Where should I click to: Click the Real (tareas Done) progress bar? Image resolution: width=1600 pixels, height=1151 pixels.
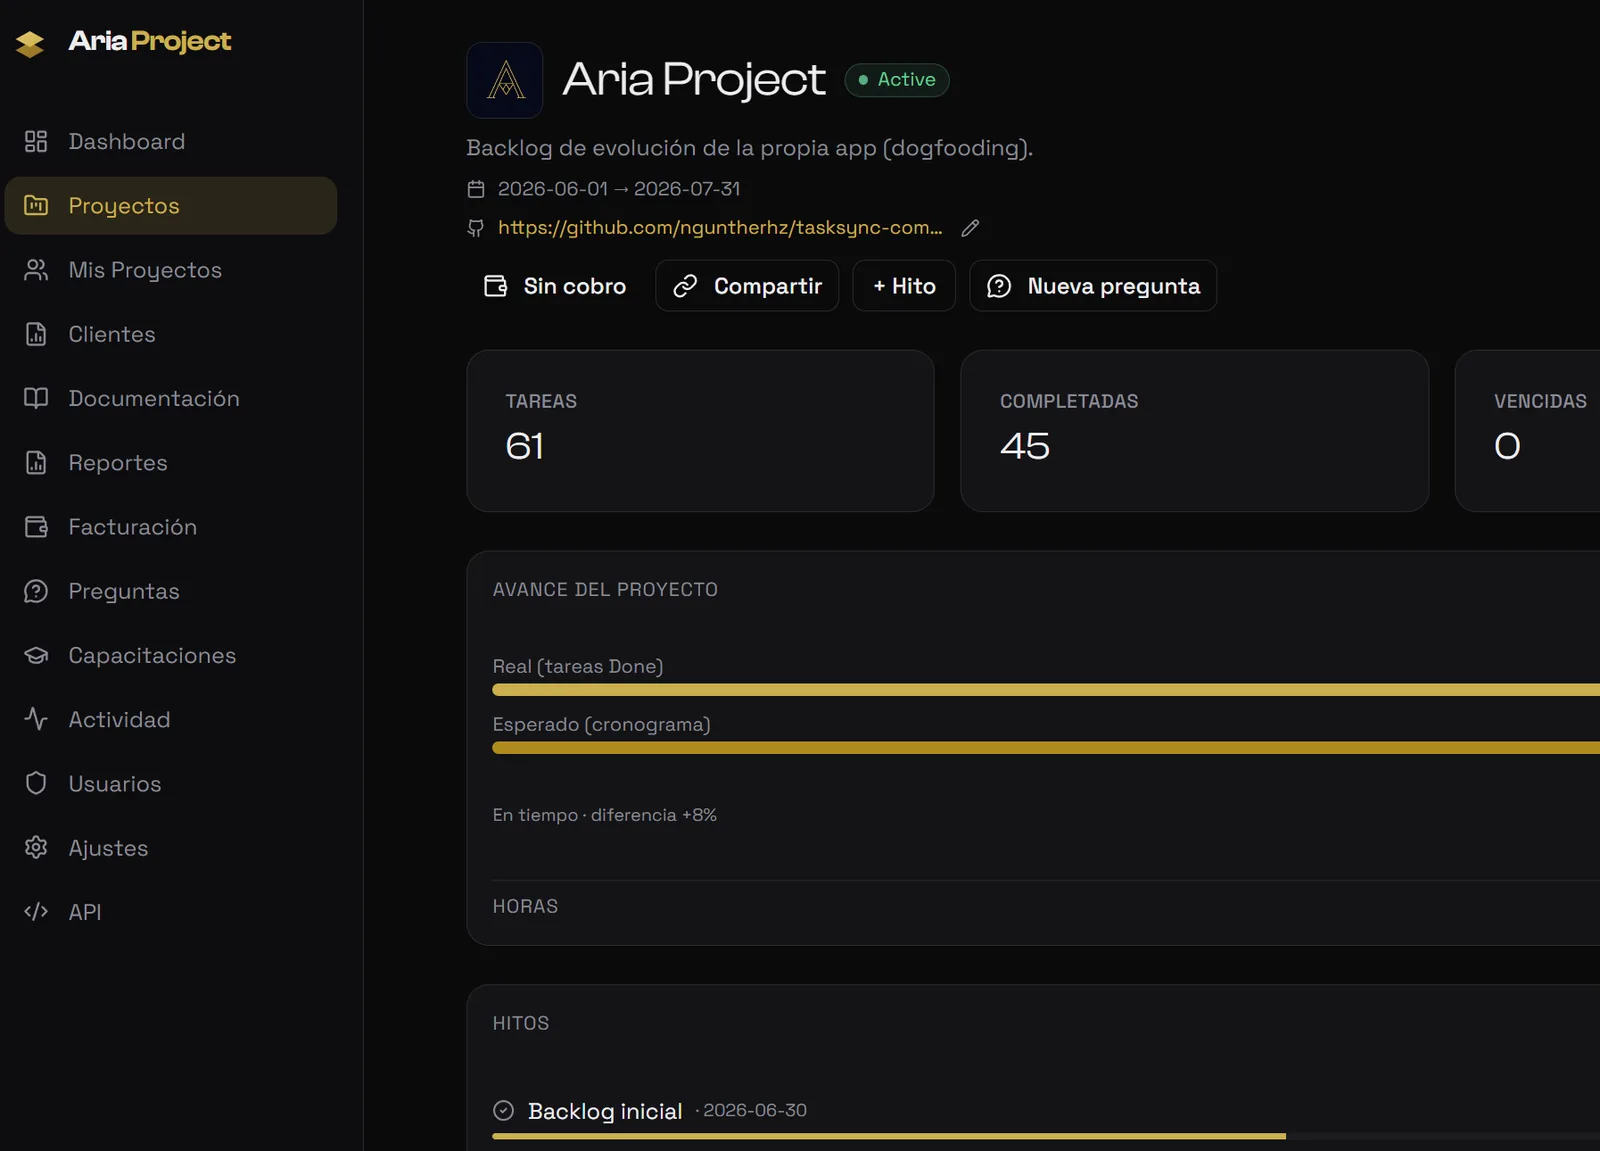click(1046, 690)
